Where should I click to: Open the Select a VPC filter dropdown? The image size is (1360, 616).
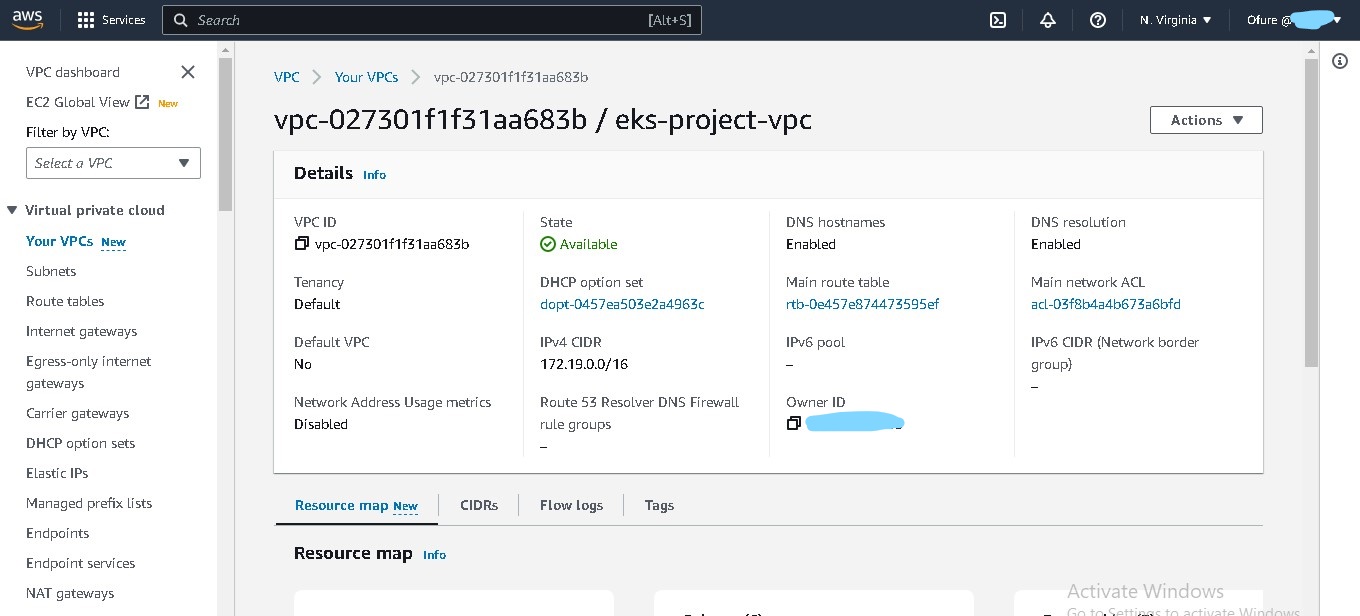113,163
